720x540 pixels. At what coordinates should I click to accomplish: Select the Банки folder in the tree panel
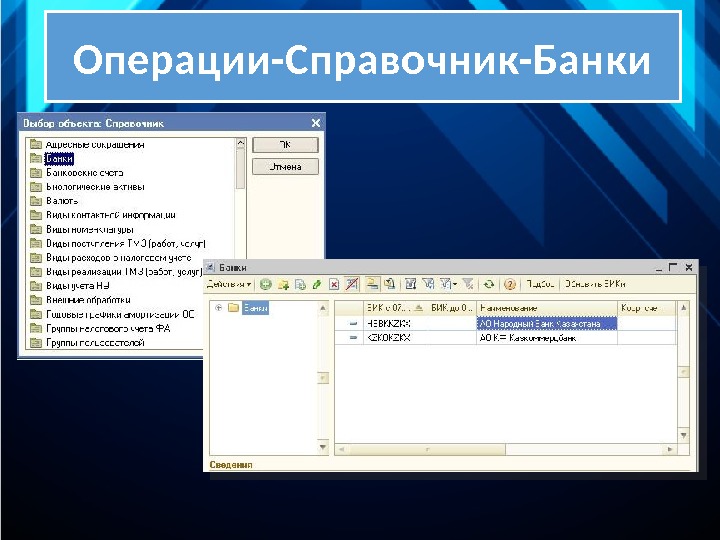(255, 308)
